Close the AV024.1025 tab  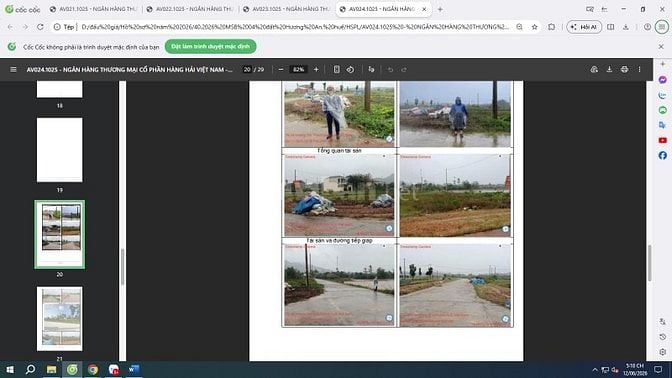click(424, 9)
